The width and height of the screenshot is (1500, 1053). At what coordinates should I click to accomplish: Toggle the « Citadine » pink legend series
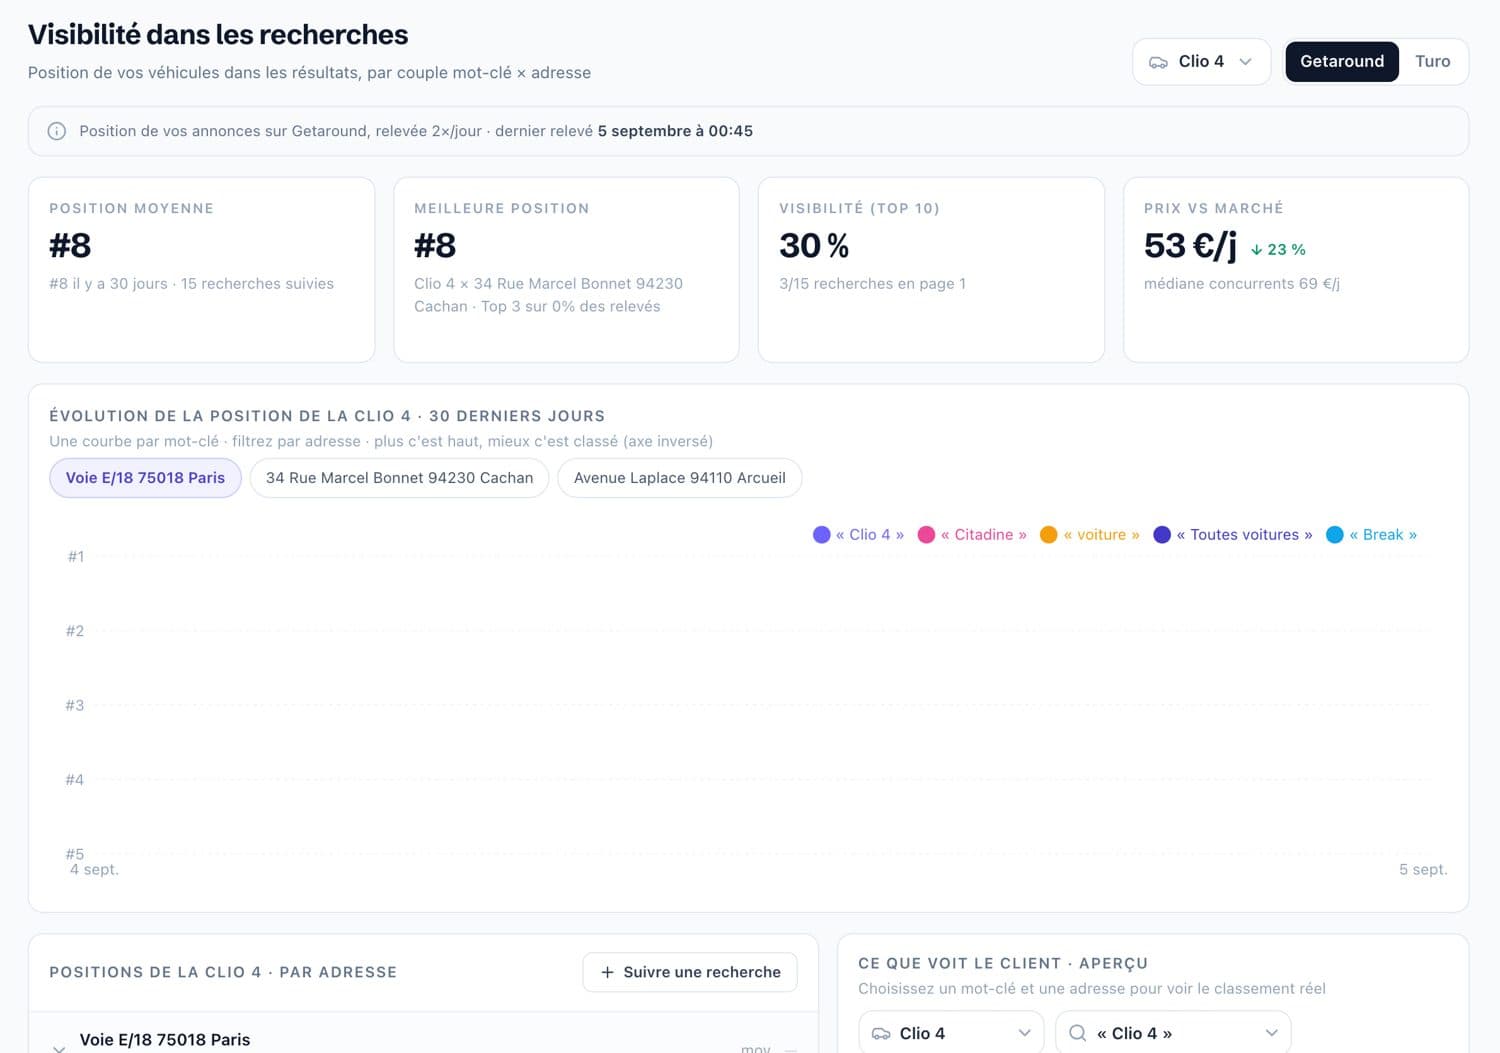pos(972,535)
